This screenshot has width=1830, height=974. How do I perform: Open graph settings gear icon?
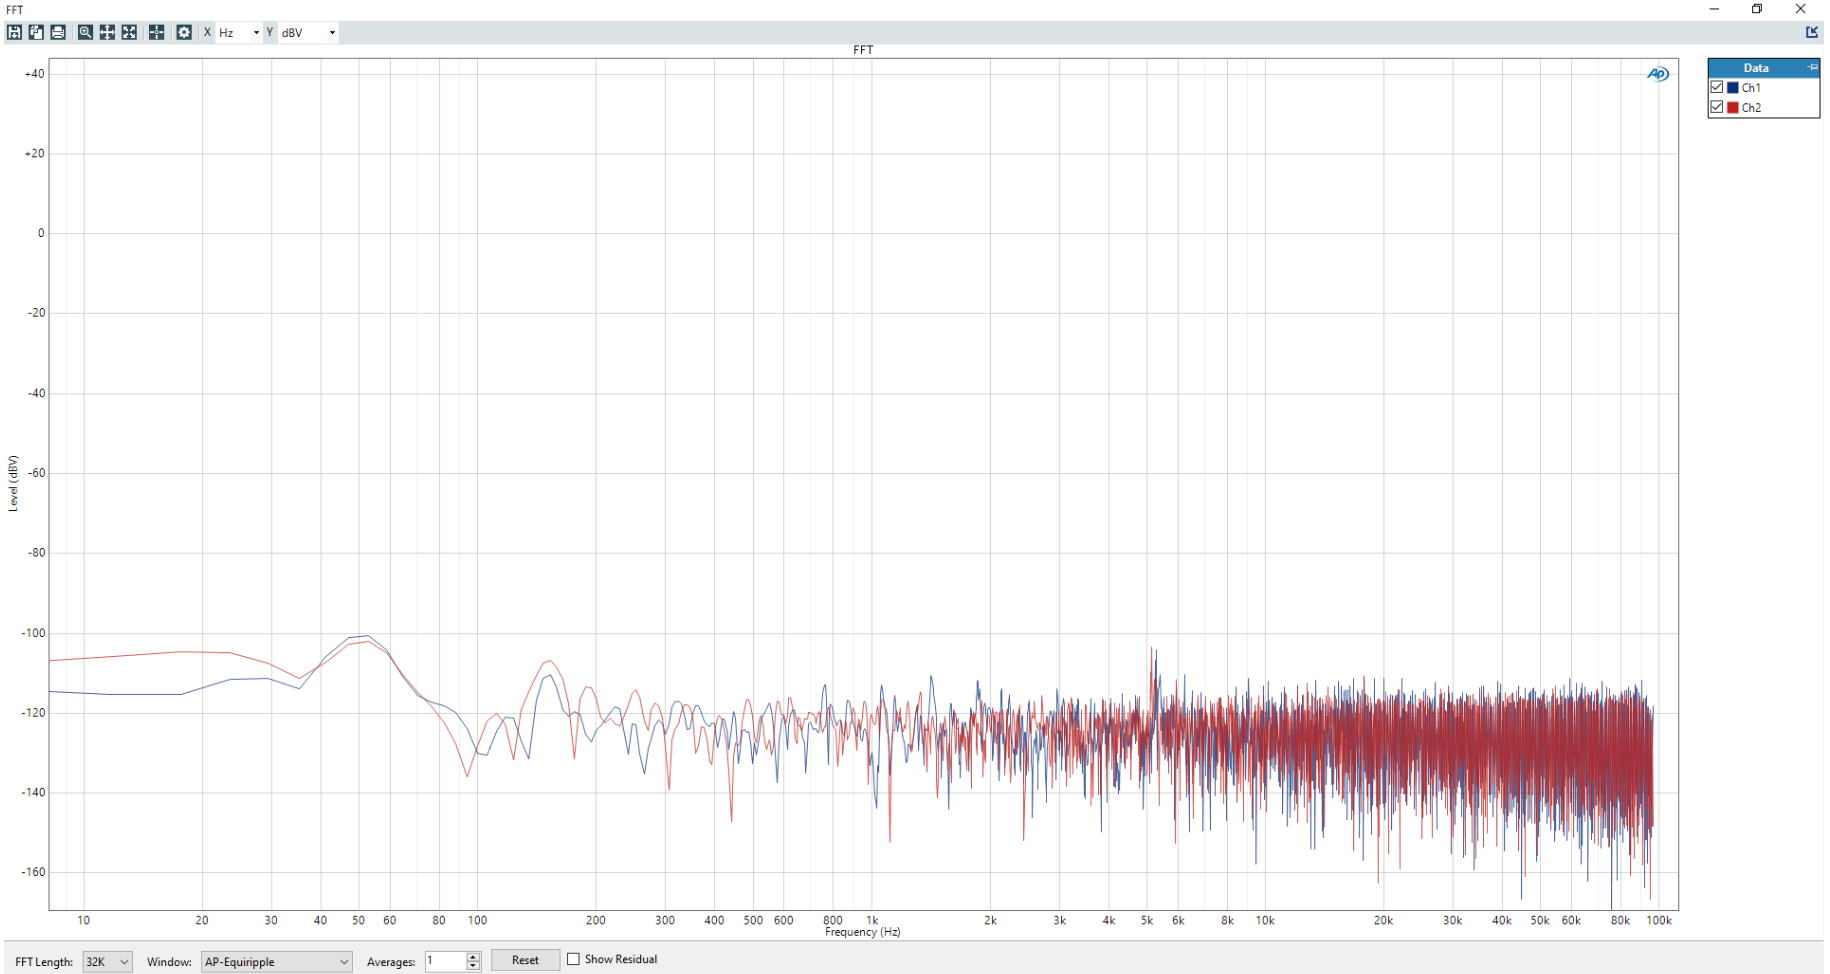[184, 32]
